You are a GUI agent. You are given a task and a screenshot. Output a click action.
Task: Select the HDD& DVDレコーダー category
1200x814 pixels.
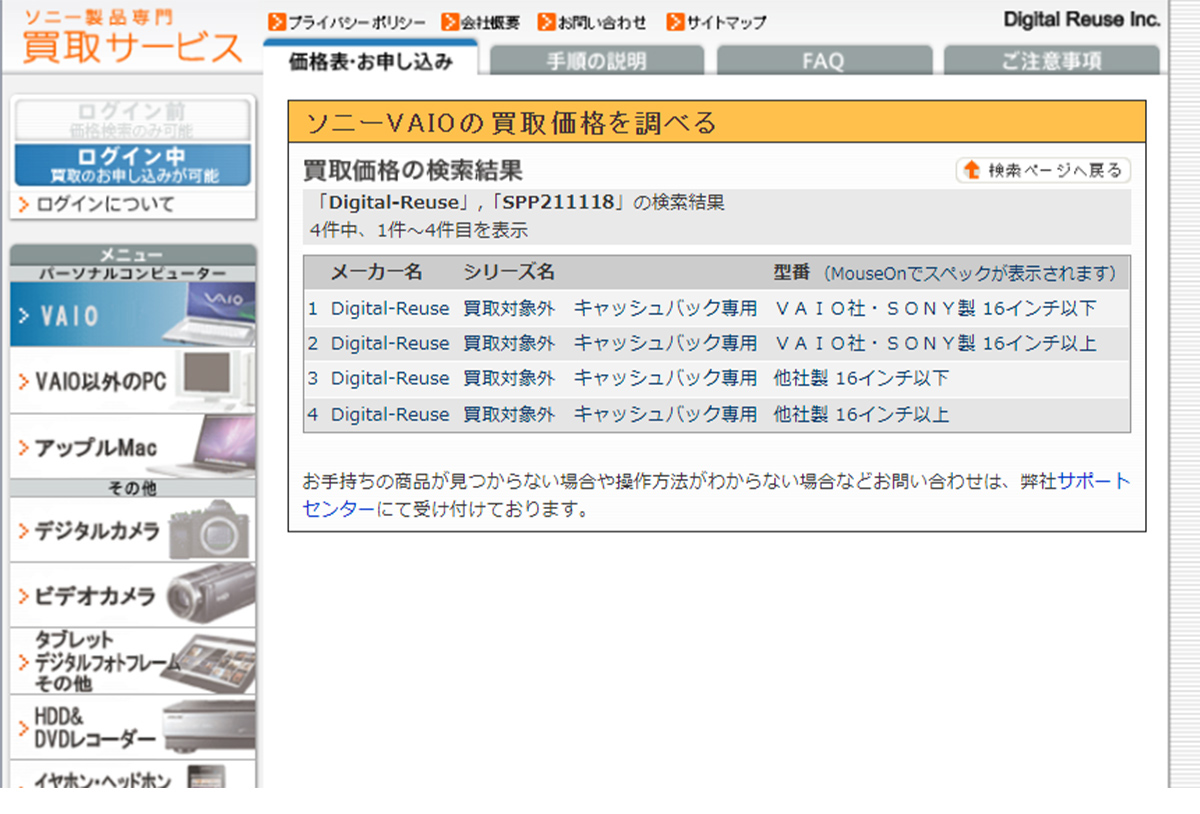(132, 727)
